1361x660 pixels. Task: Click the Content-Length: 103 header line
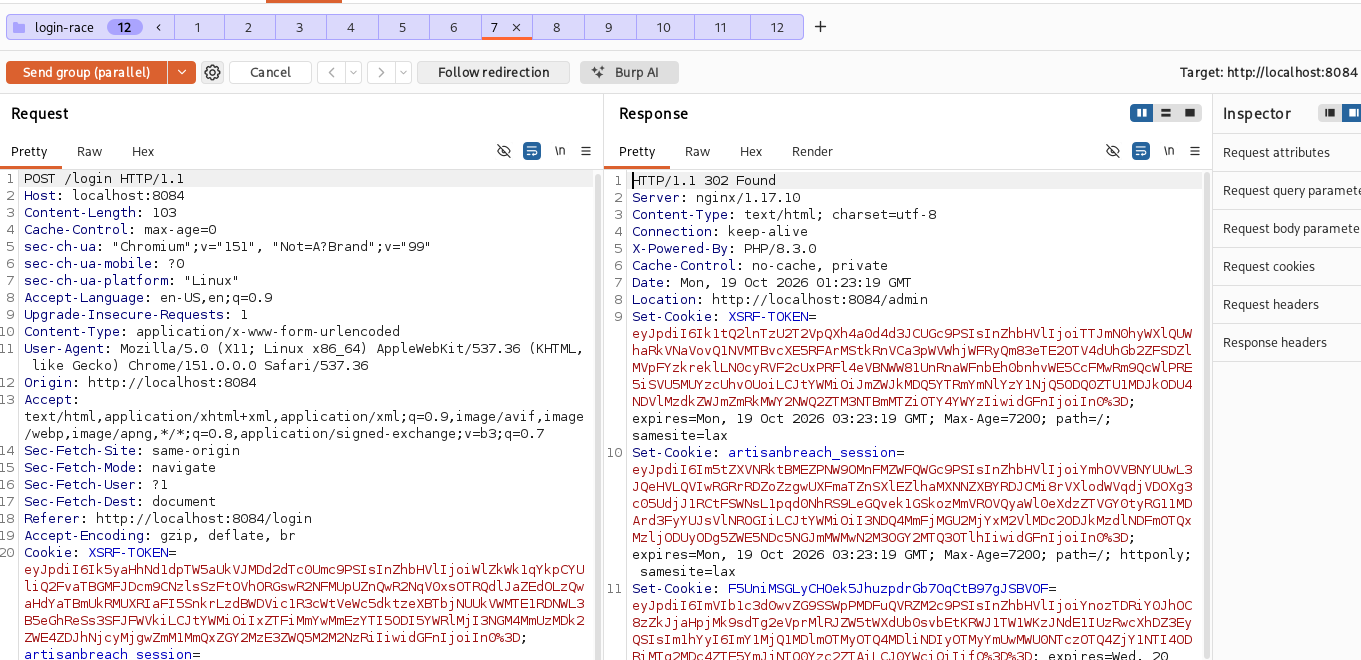100,213
